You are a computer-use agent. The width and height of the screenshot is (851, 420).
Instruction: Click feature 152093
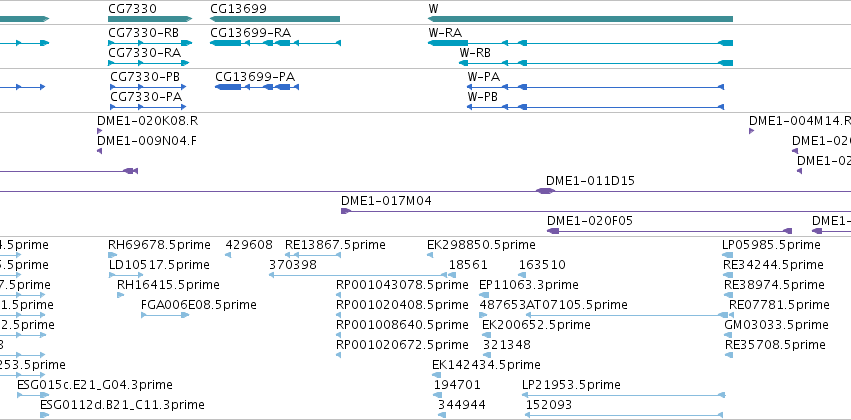click(x=624, y=415)
